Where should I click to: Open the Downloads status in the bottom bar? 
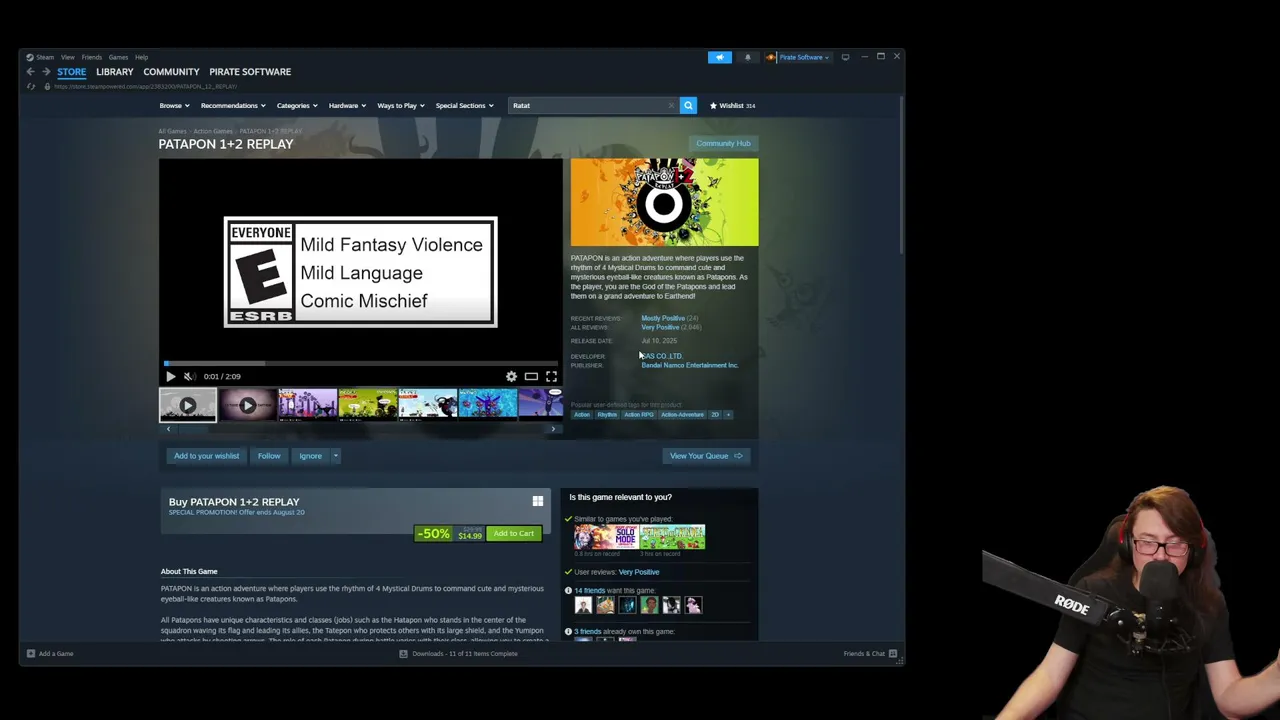(459, 654)
